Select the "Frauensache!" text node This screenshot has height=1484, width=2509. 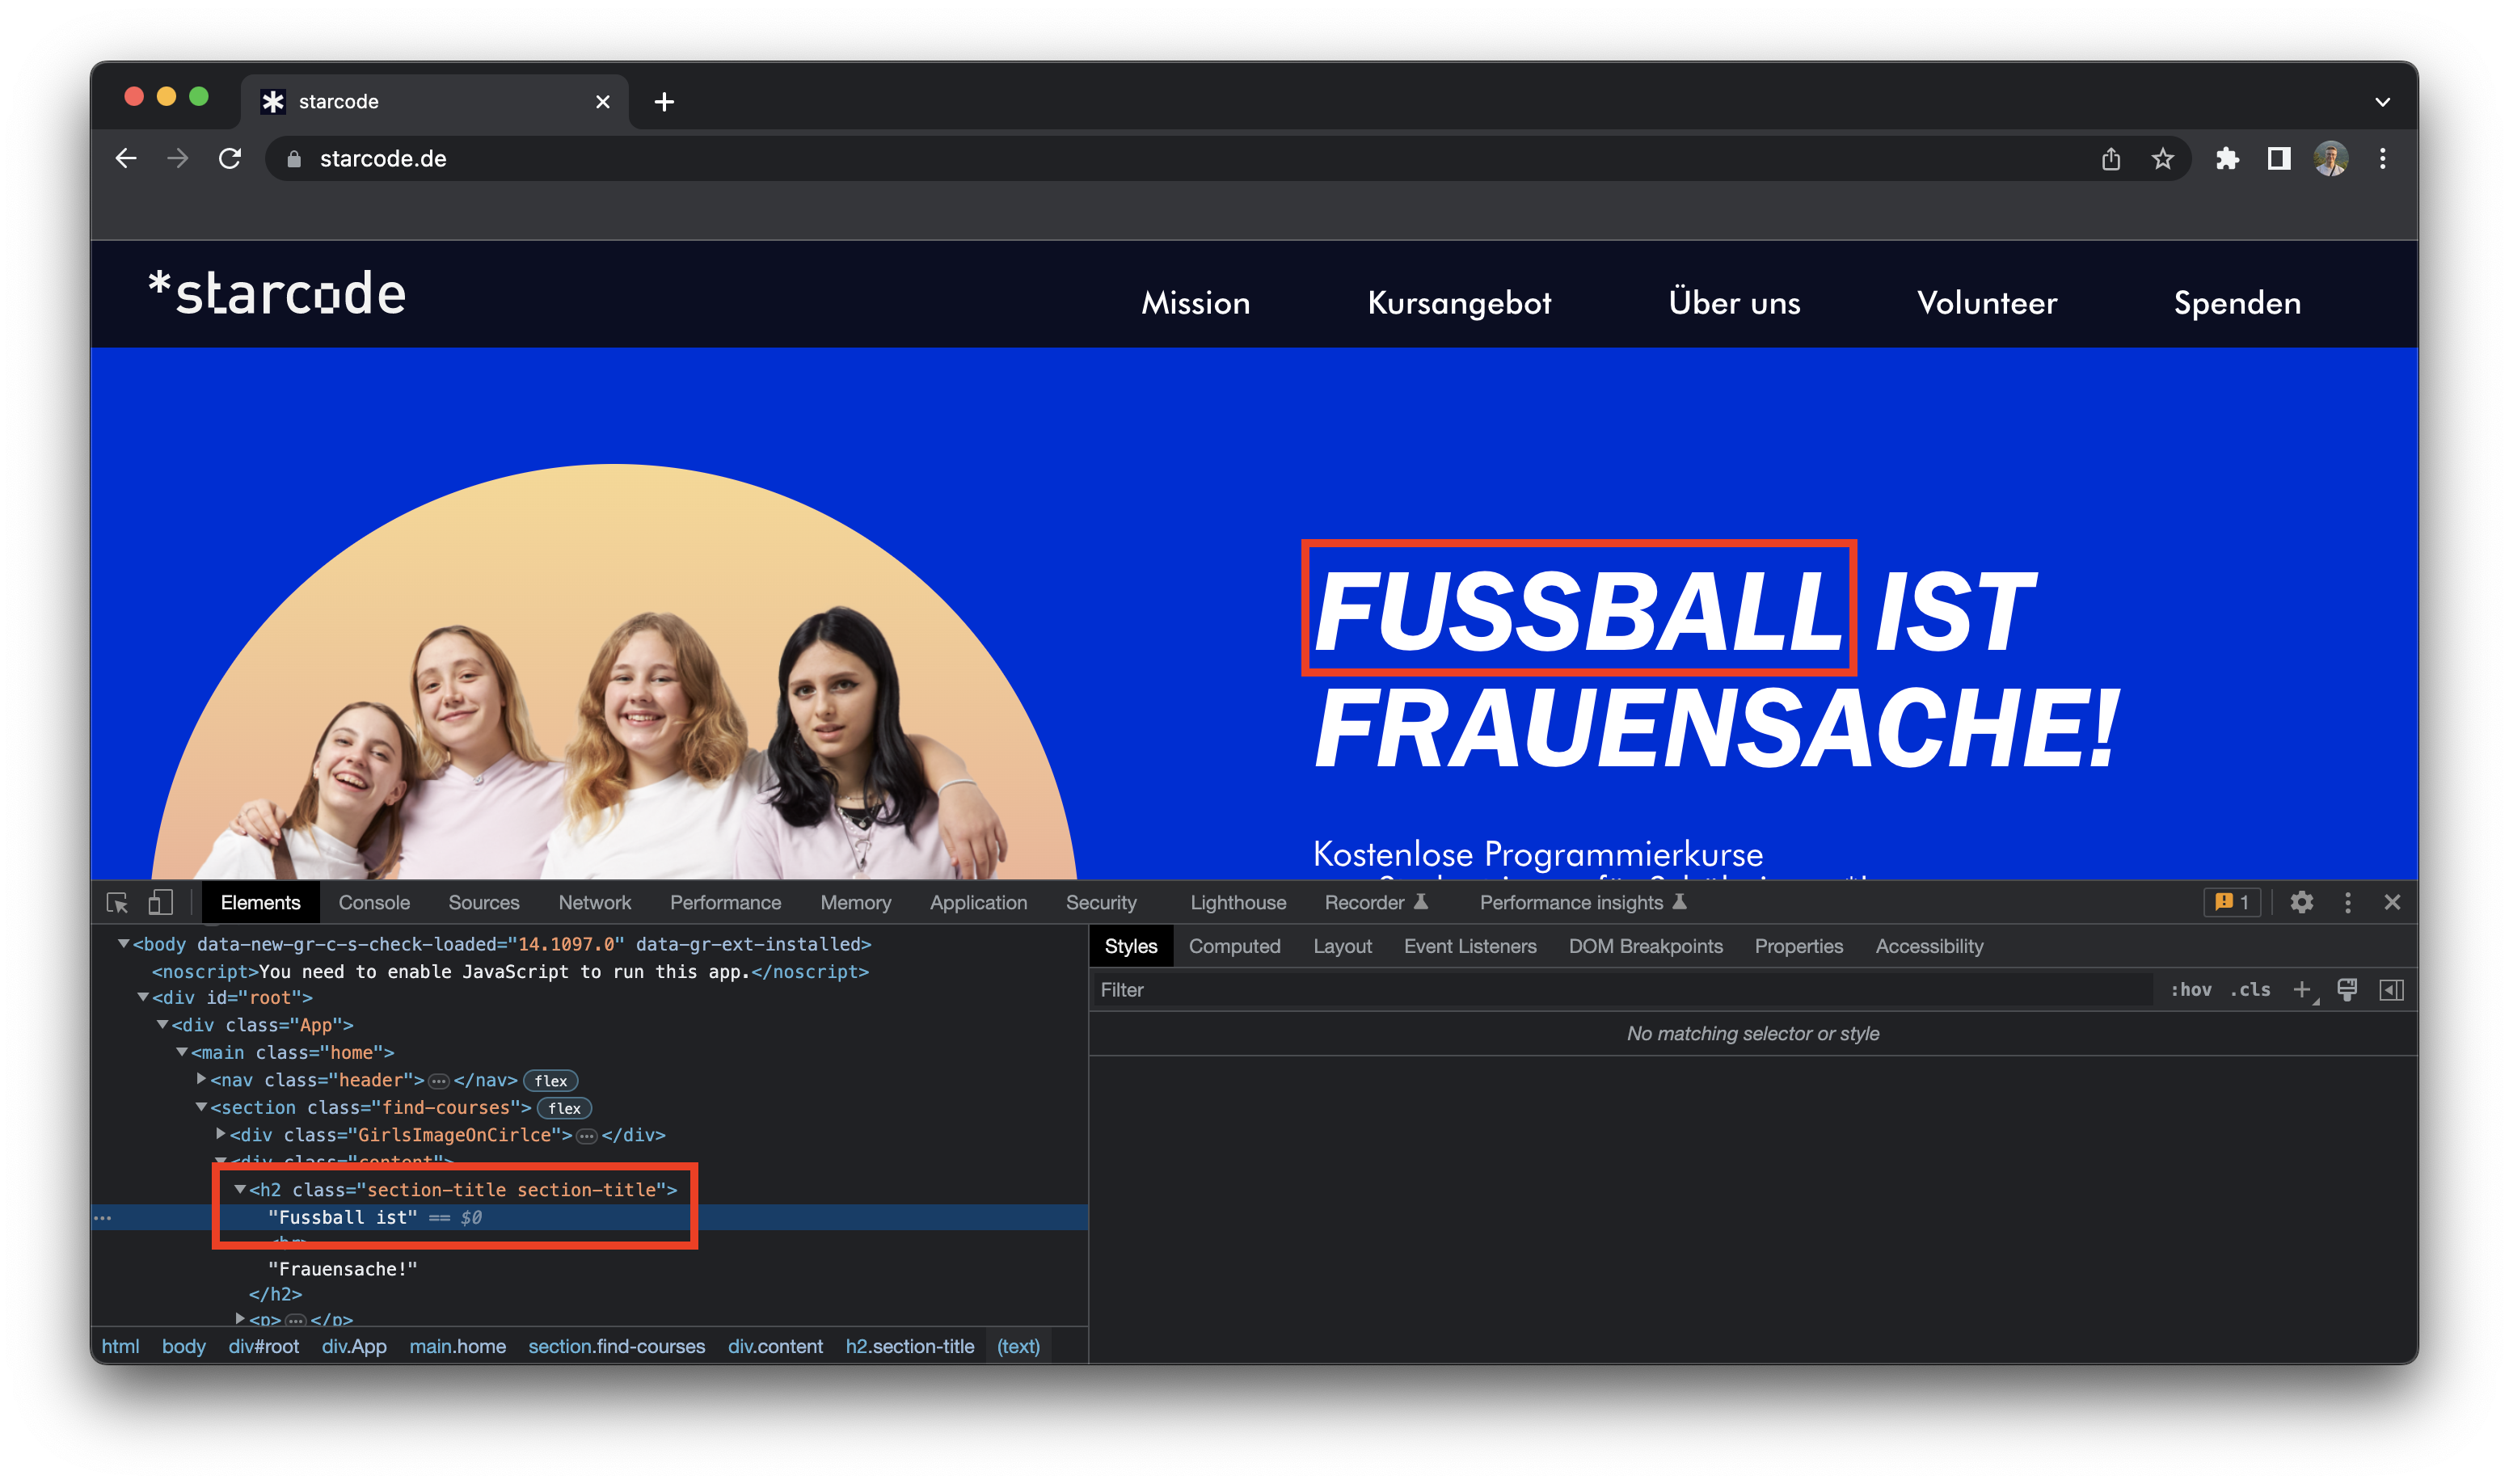click(342, 1268)
